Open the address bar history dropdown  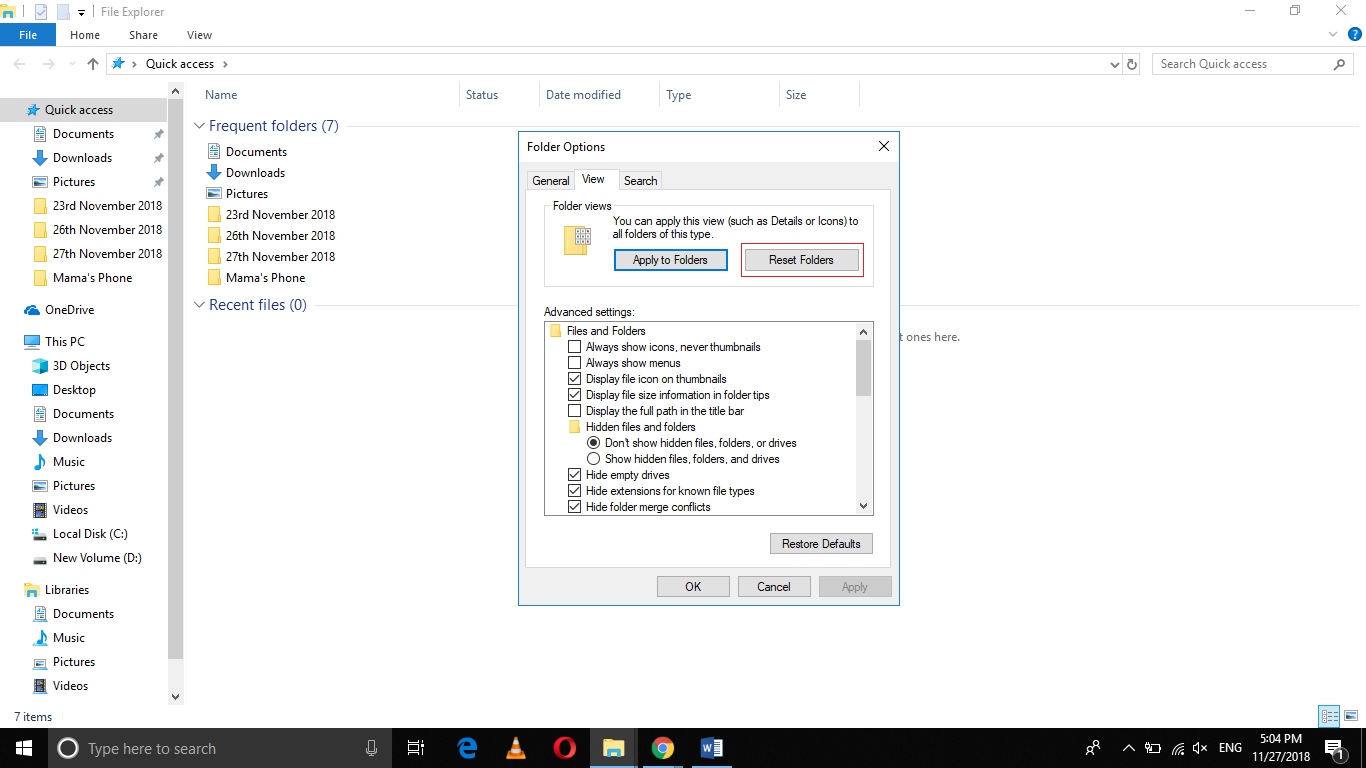pos(1114,63)
